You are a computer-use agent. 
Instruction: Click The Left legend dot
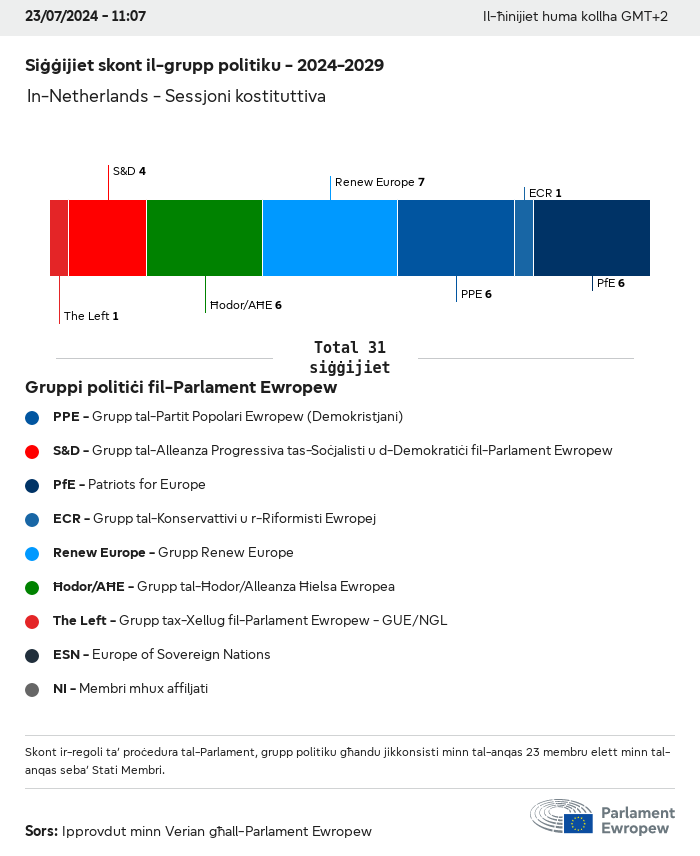tap(33, 621)
